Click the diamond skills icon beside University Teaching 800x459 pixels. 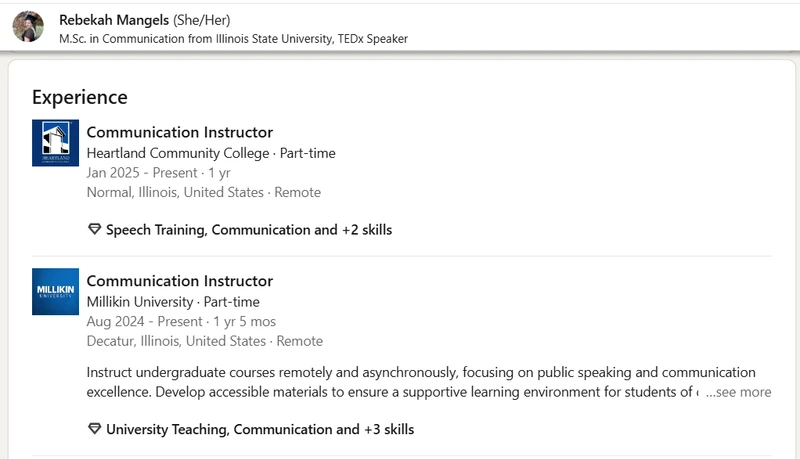[x=94, y=428]
